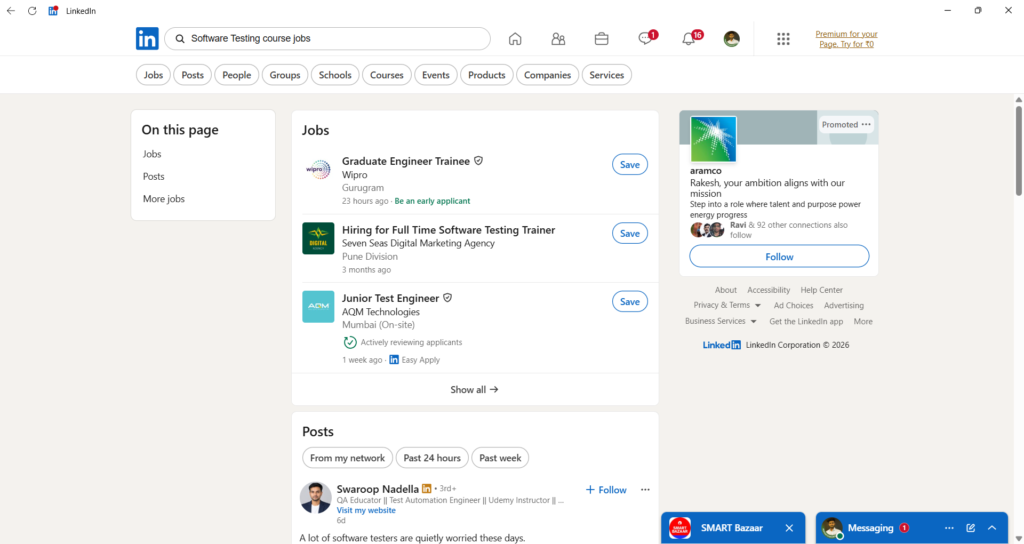Viewport: 1024px width, 544px height.
Task: Expand the Messaging panel chevron
Action: (x=992, y=528)
